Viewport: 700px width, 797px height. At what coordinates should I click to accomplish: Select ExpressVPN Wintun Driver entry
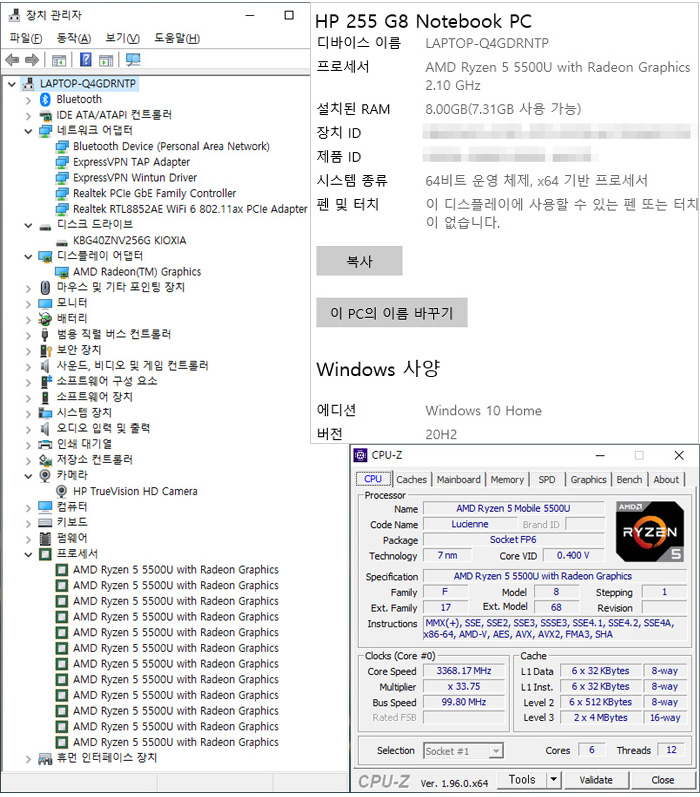tap(135, 178)
